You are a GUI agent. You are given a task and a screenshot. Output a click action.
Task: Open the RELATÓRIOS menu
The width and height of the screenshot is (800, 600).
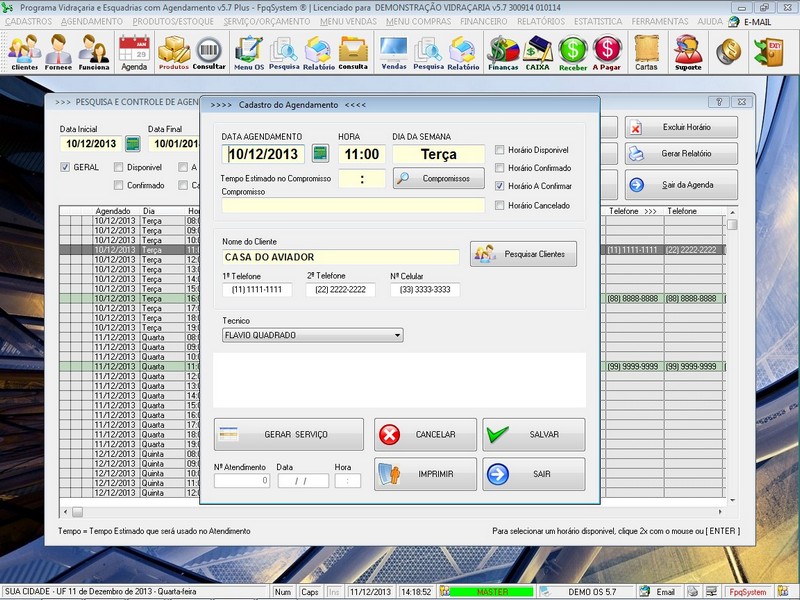541,21
